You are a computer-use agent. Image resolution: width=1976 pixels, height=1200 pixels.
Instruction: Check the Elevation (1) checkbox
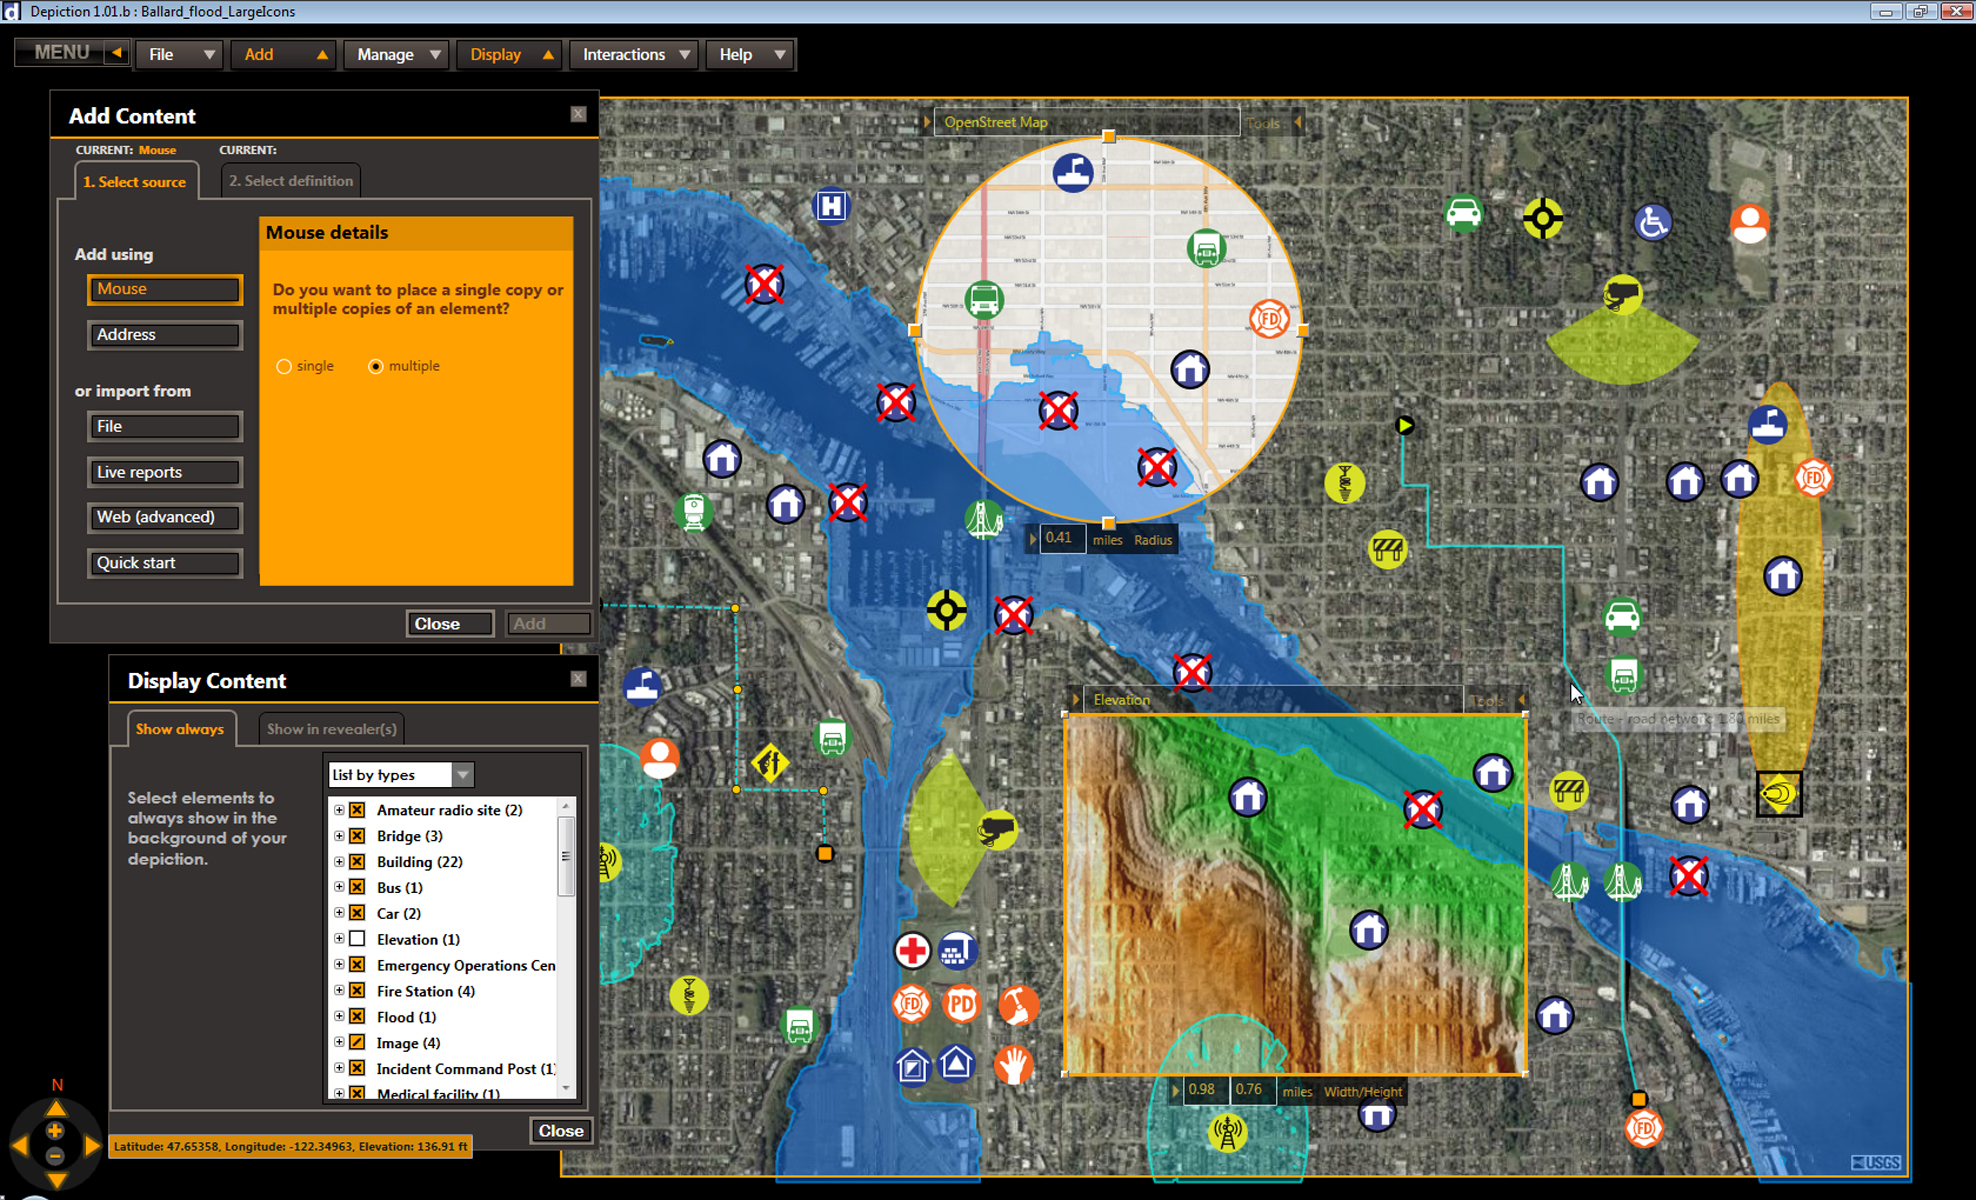[x=357, y=939]
